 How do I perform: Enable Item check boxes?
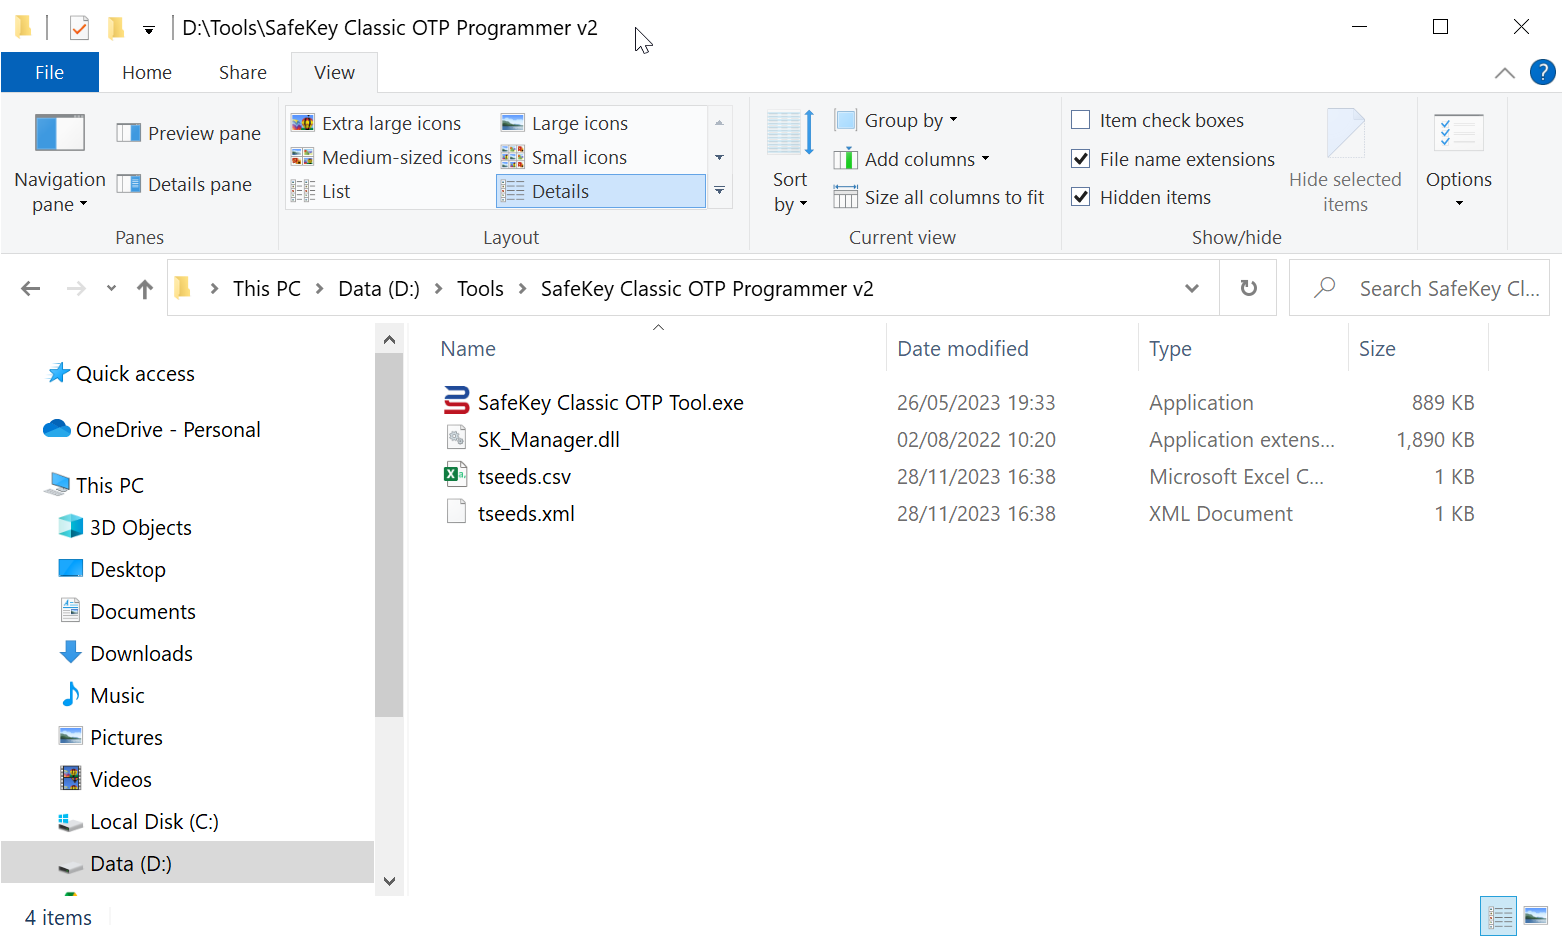coord(1081,121)
